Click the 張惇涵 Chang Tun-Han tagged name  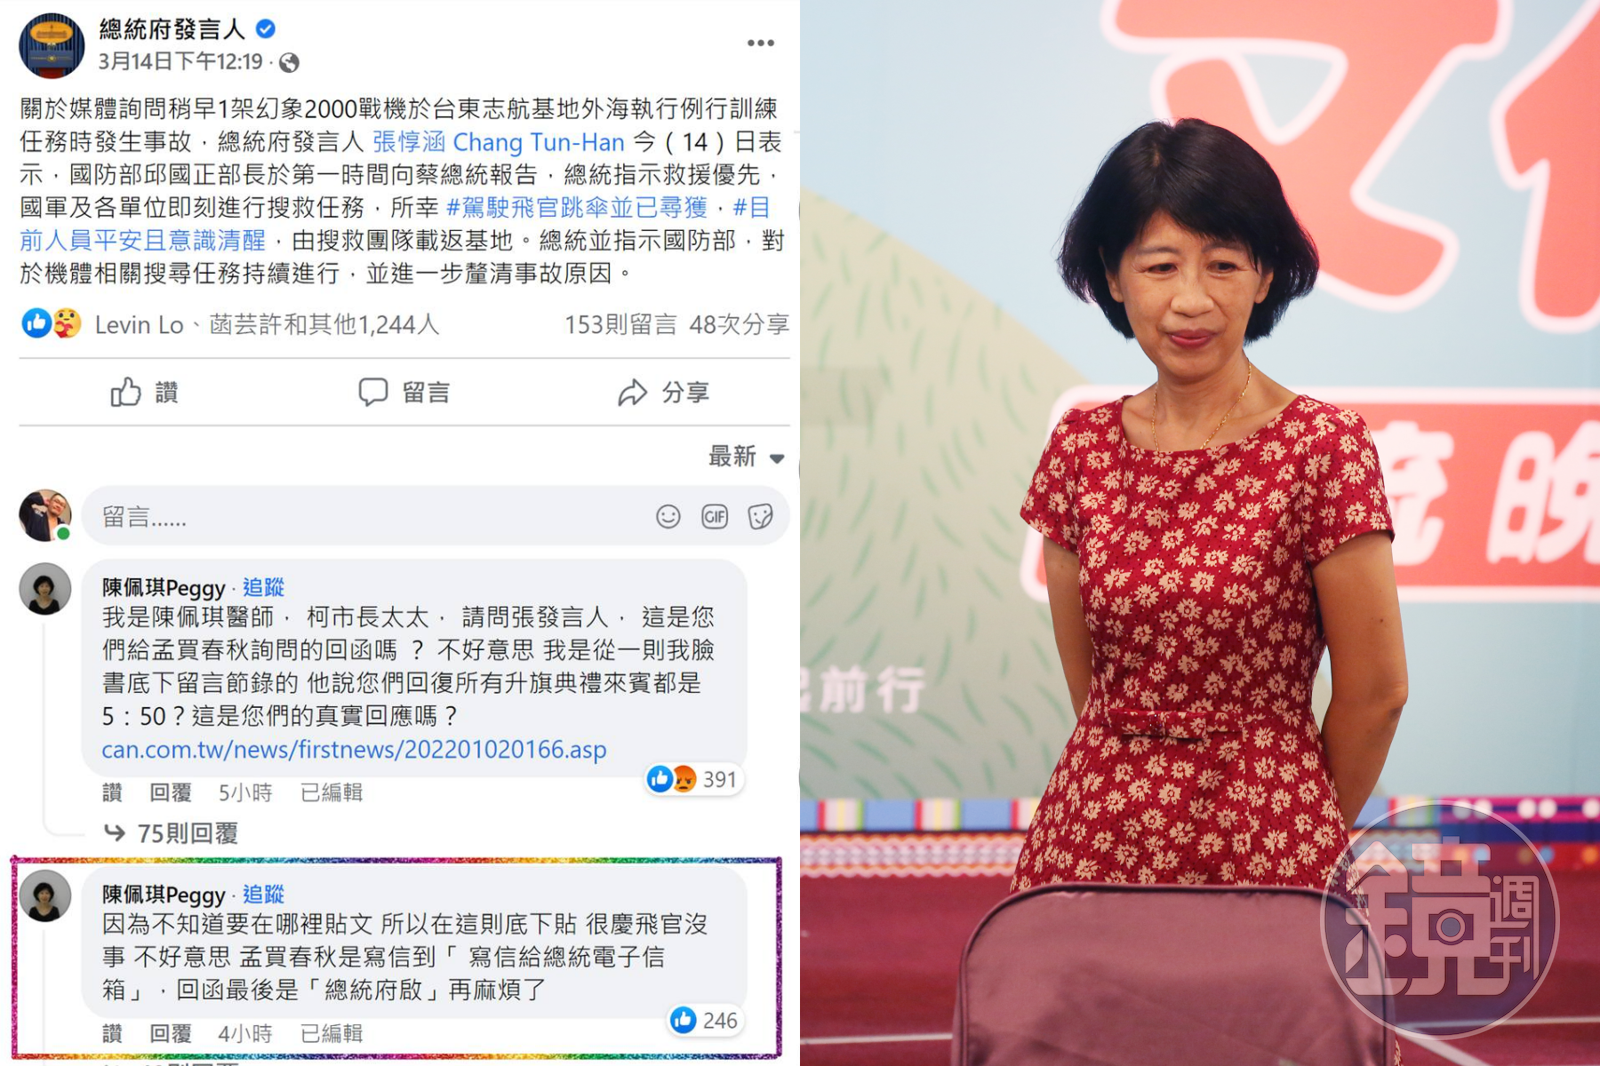tap(498, 142)
